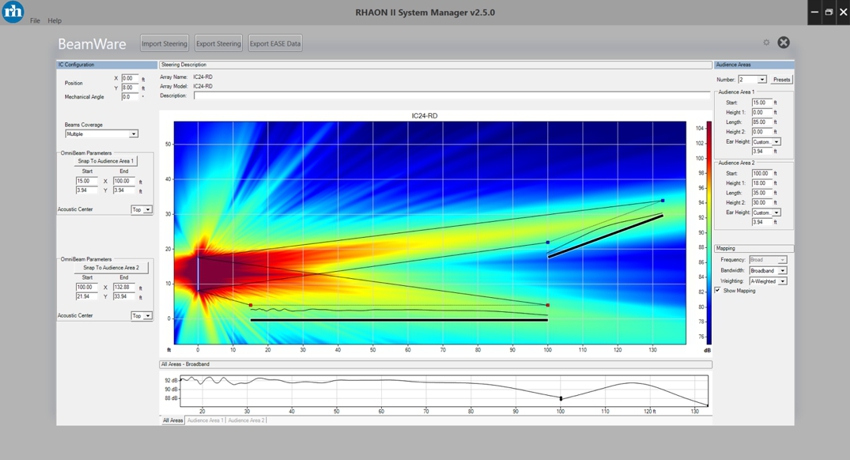Click the Mechanical Angle input field
850x460 pixels.
click(130, 97)
